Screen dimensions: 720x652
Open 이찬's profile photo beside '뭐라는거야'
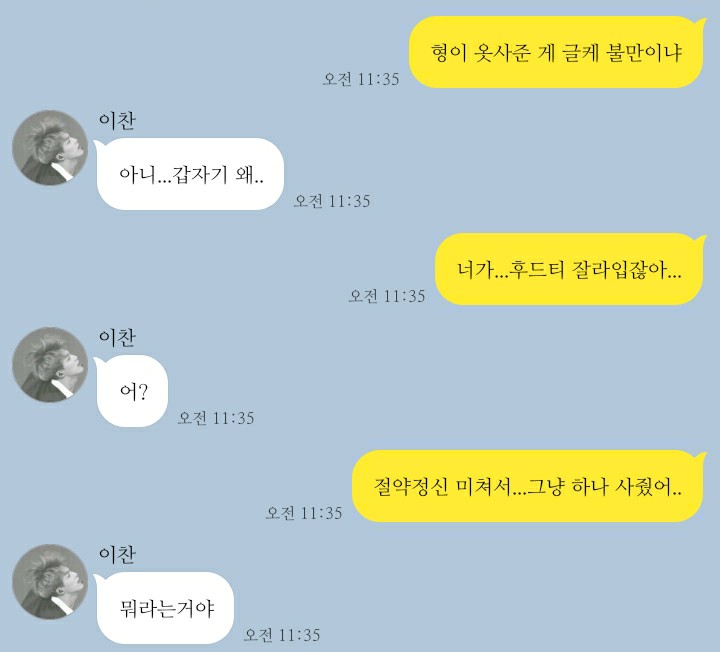click(50, 582)
